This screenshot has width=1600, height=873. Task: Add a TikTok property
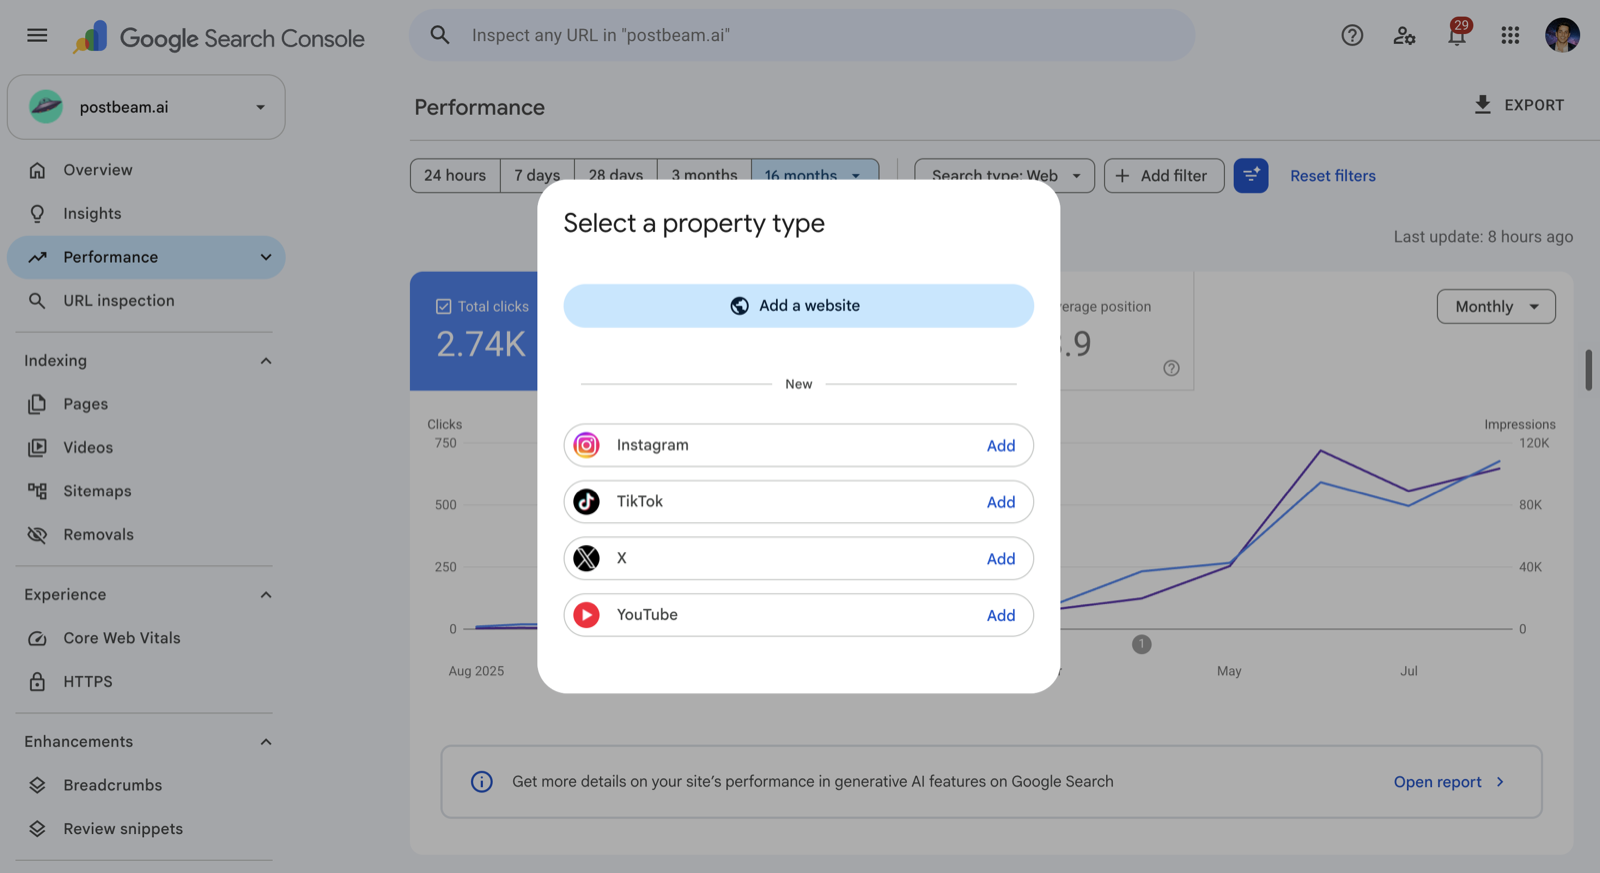click(x=1001, y=502)
